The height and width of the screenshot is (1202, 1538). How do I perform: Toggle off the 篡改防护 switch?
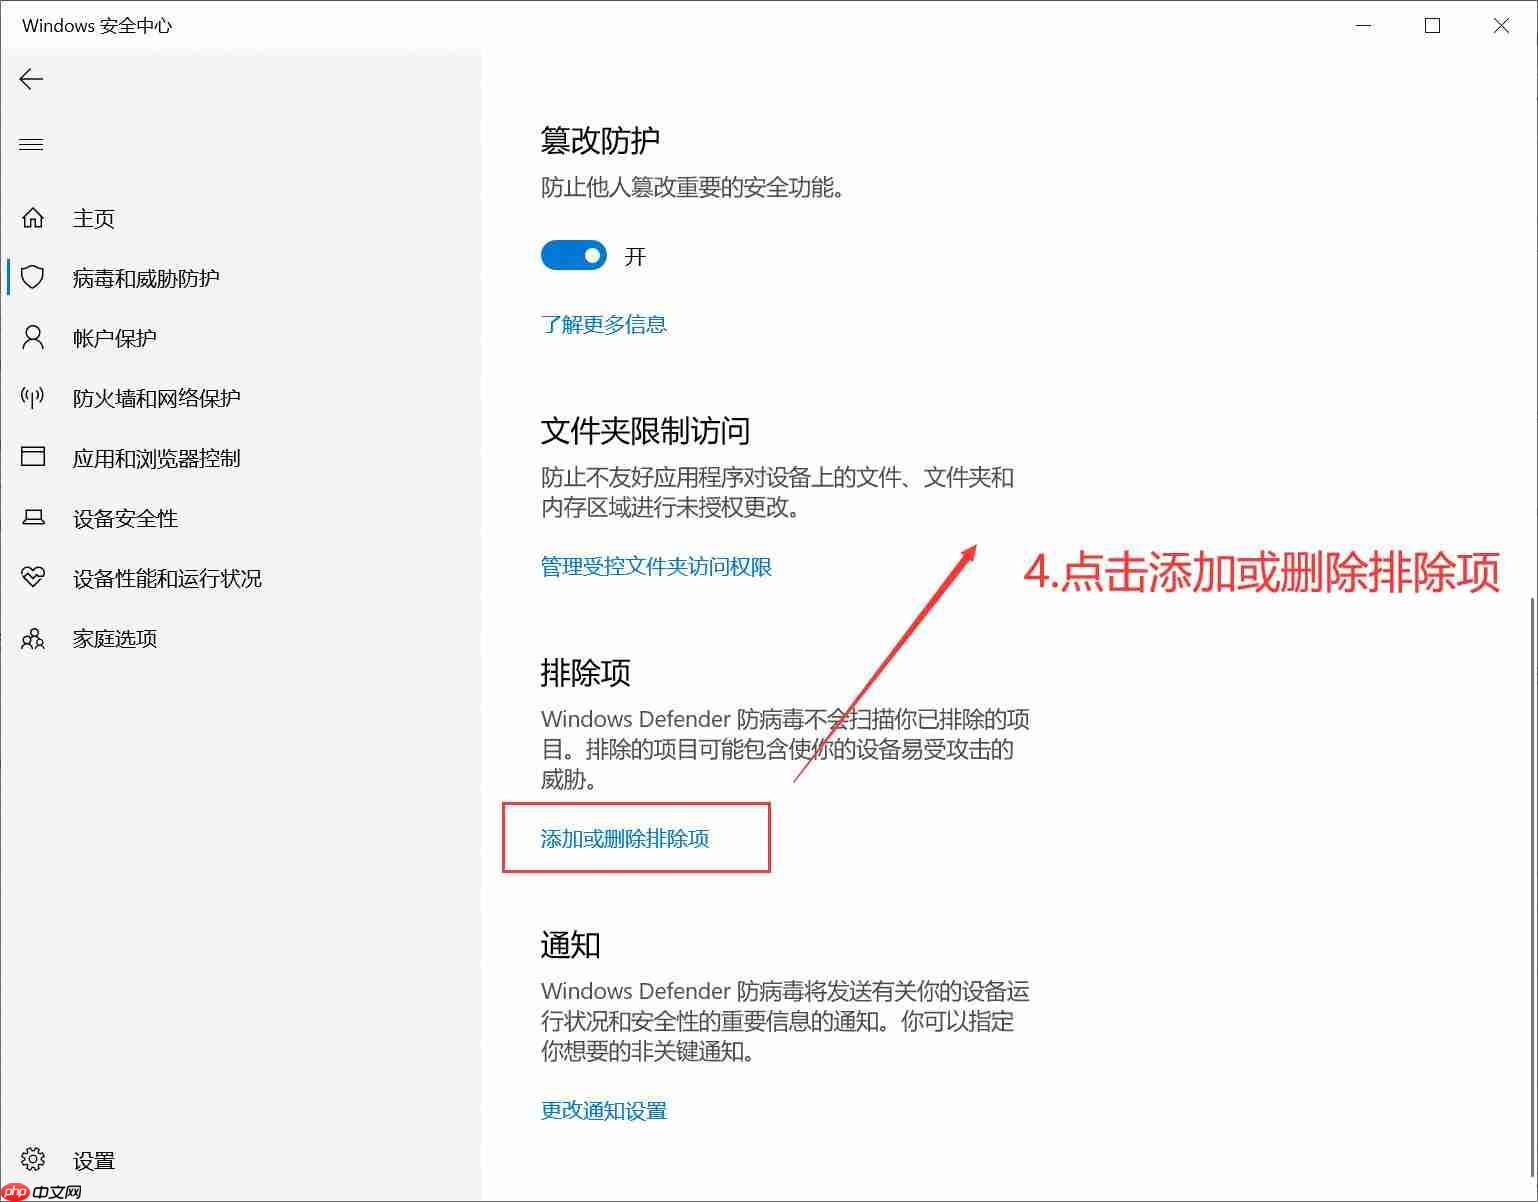(x=573, y=255)
